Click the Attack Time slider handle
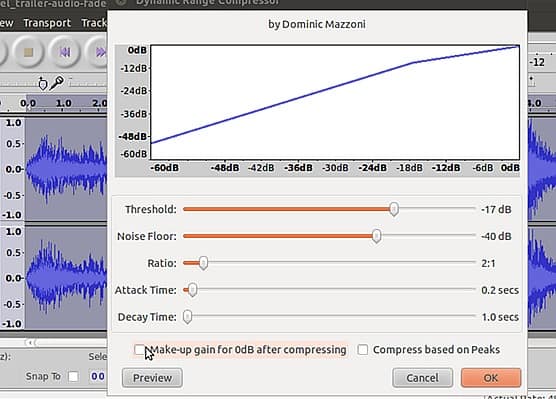Viewport: 556px width, 399px height. click(192, 290)
